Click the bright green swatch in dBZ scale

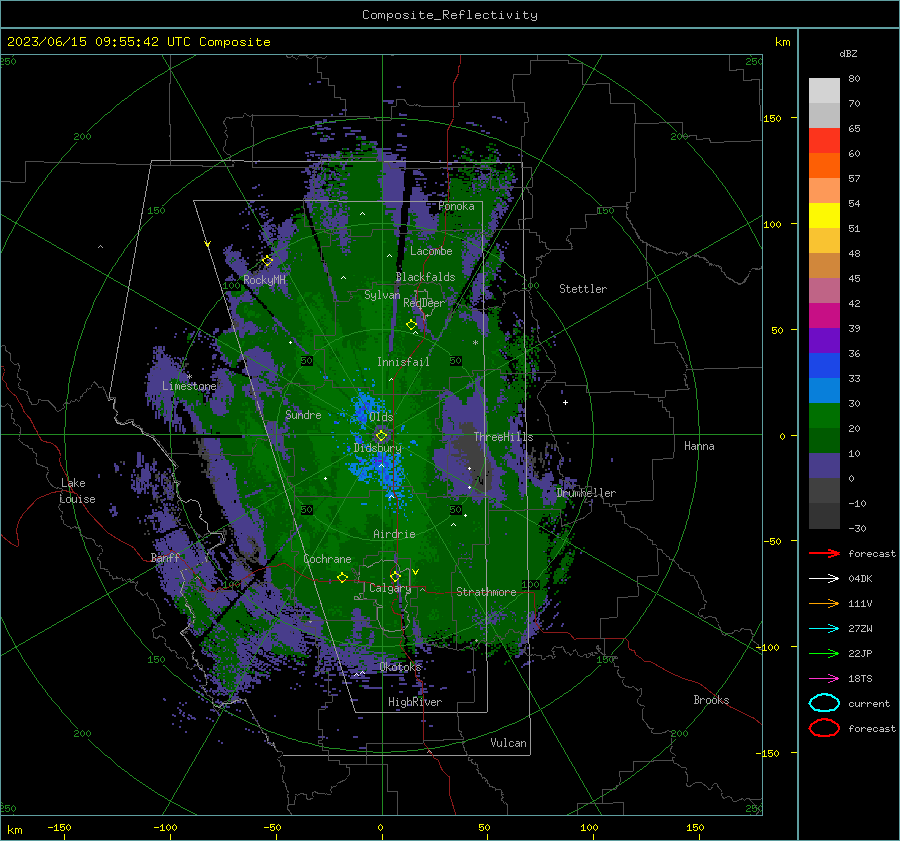pyautogui.click(x=824, y=415)
